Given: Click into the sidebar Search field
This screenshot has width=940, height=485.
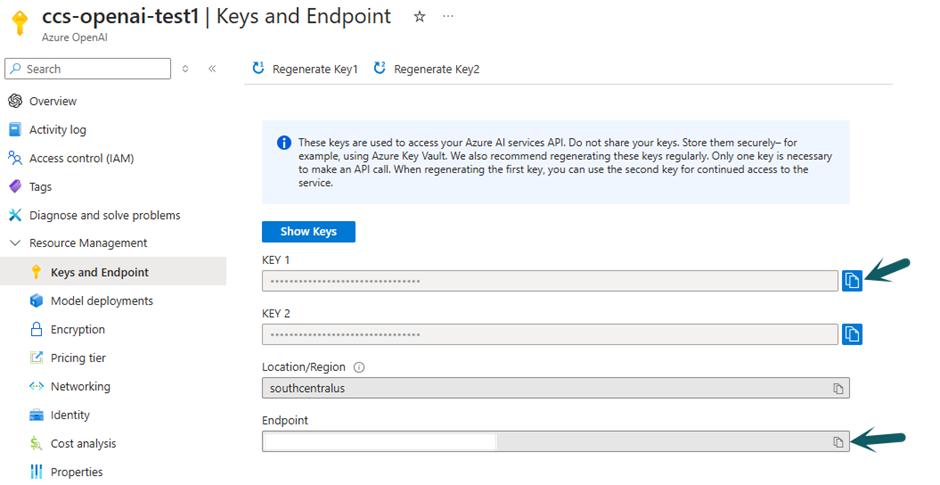Looking at the screenshot, I should (x=88, y=69).
